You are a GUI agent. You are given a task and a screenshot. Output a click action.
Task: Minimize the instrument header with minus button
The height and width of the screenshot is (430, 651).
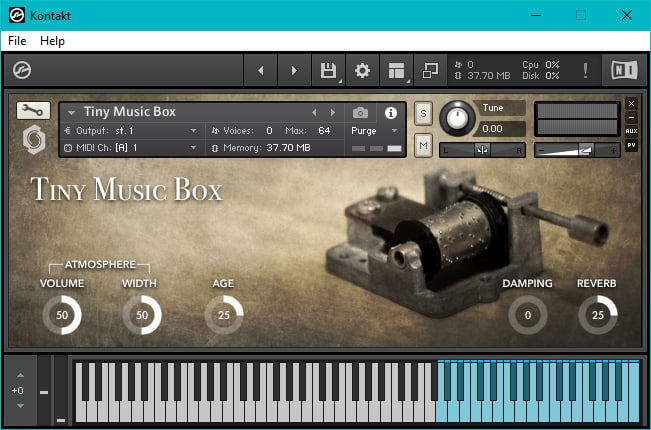(631, 117)
